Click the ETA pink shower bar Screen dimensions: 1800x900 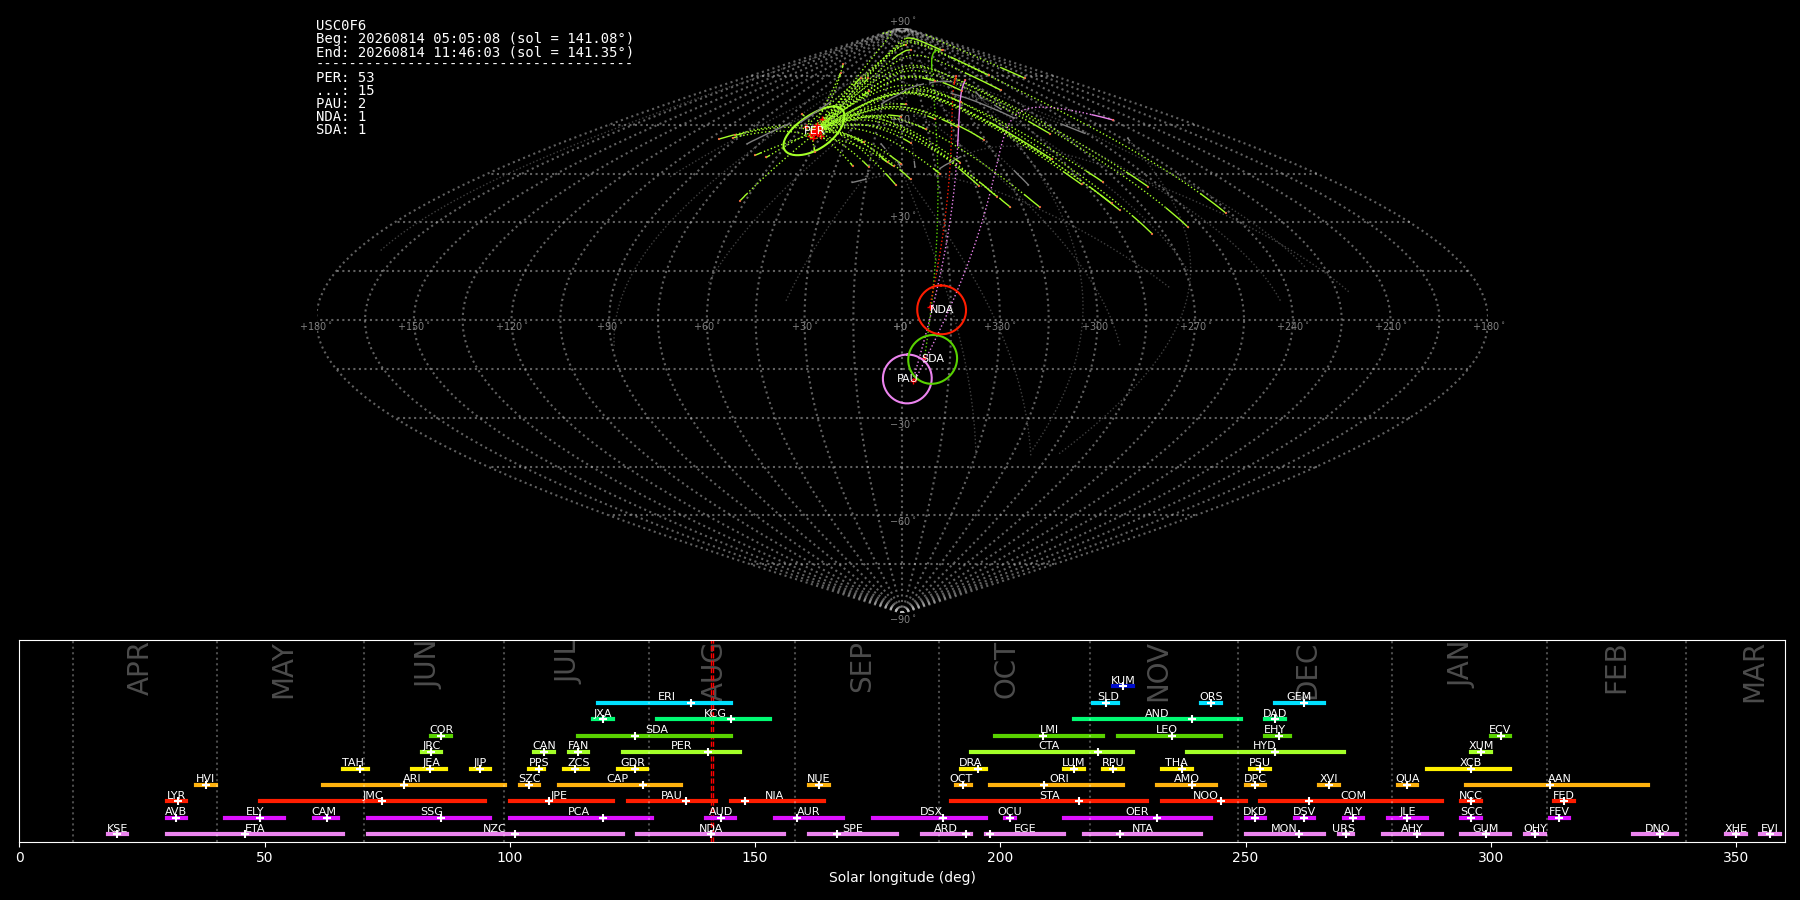click(255, 834)
